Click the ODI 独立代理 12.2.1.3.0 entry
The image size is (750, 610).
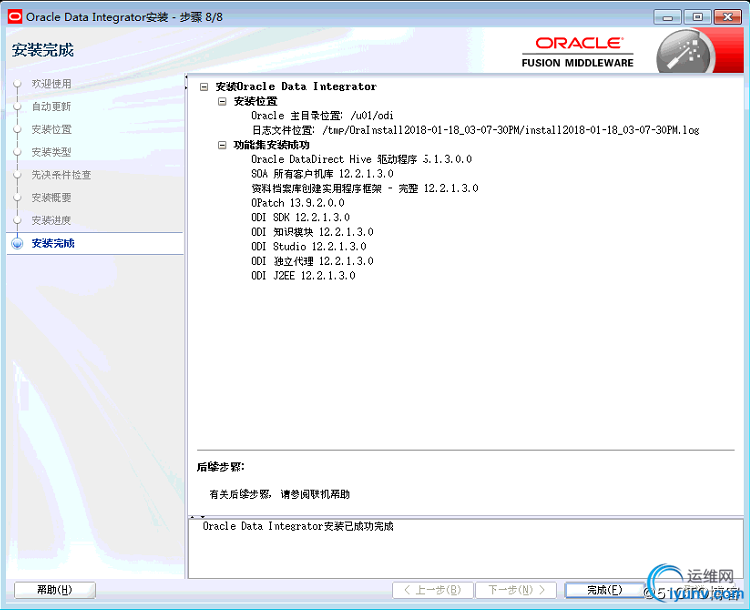(312, 261)
